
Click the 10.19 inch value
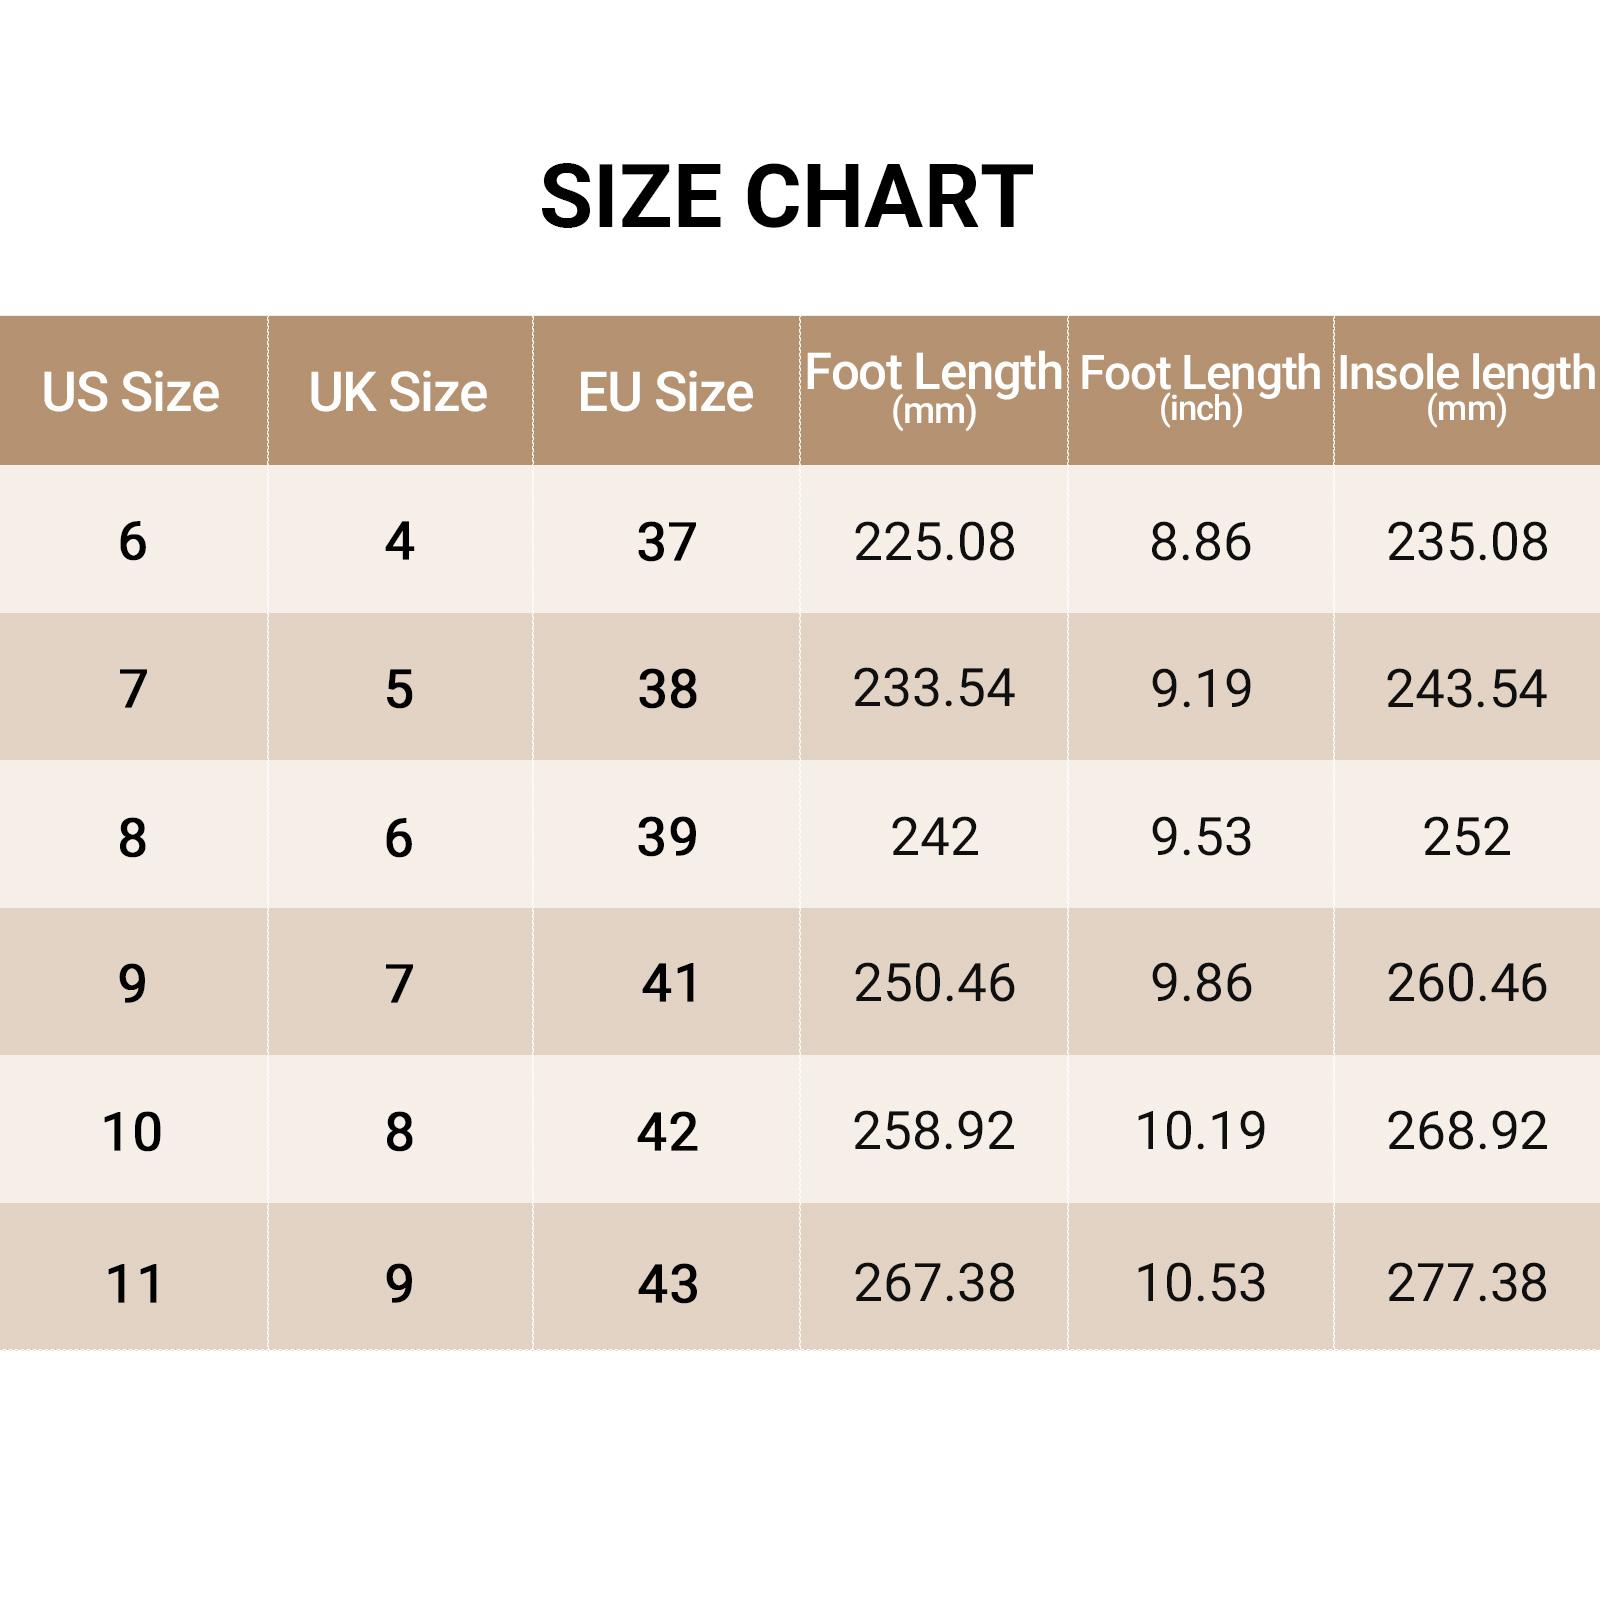point(1201,1131)
